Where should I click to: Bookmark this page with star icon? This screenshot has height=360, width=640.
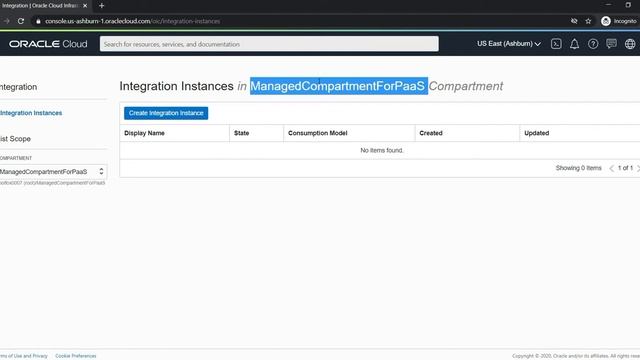click(588, 21)
